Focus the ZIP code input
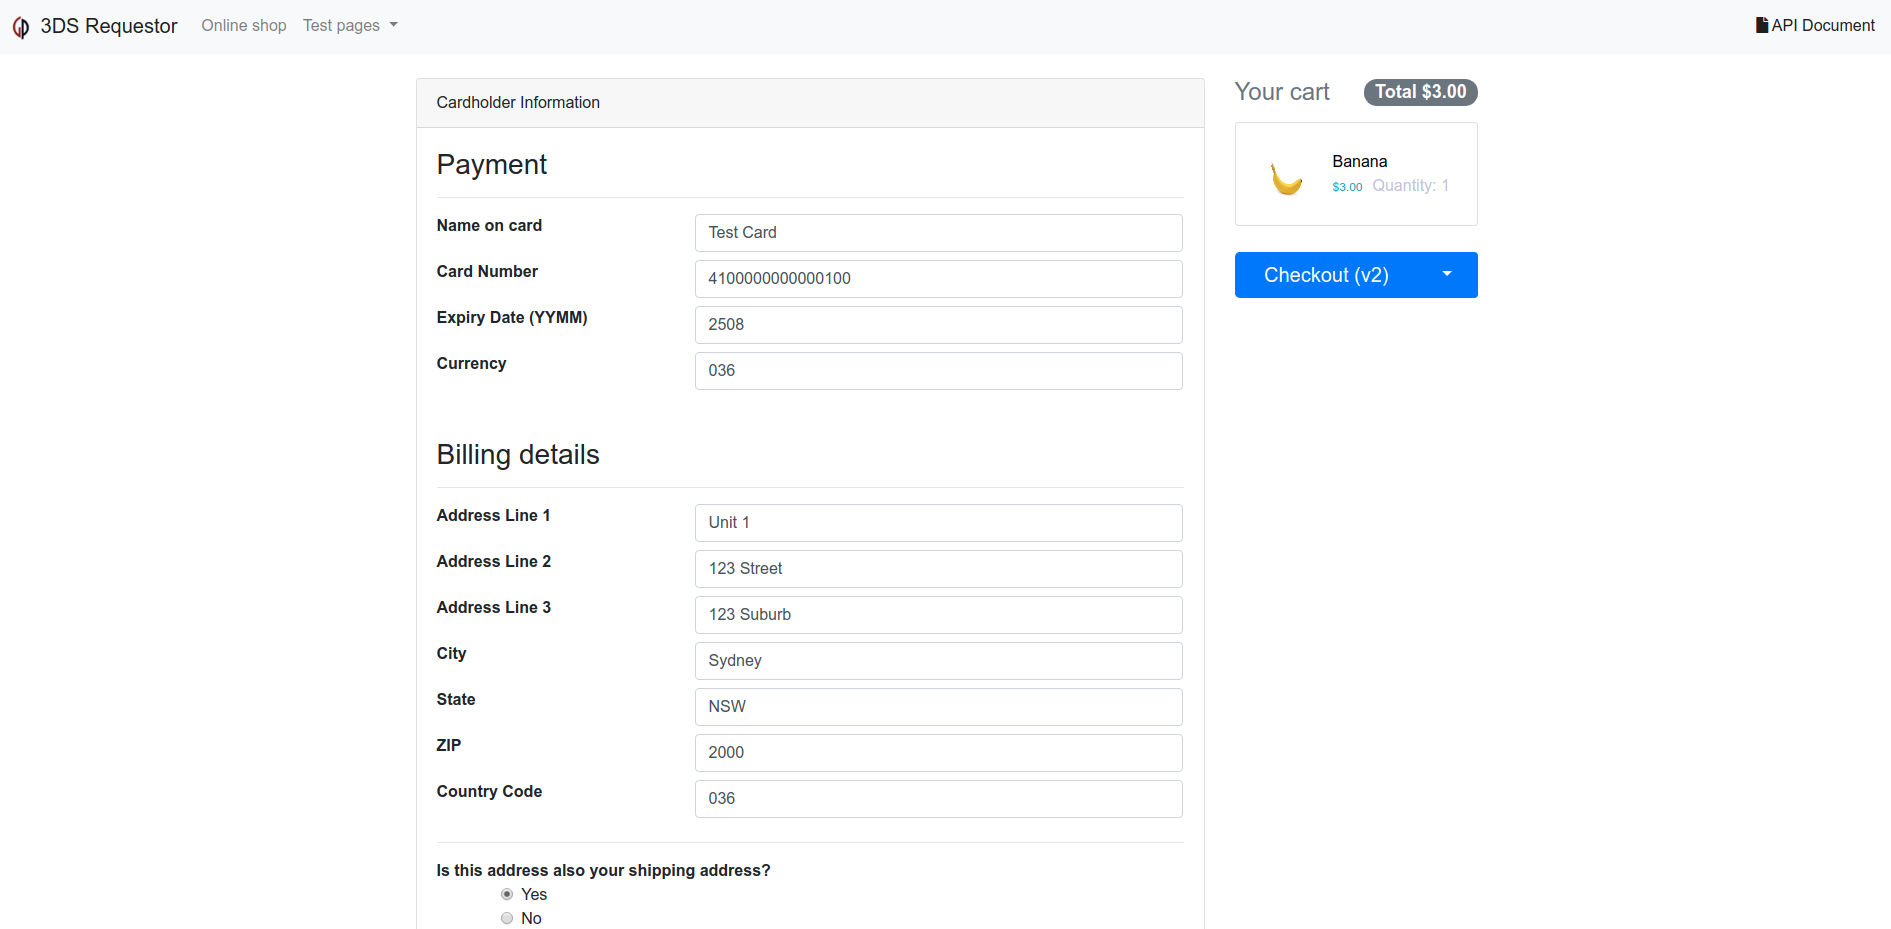The height and width of the screenshot is (929, 1891). click(938, 753)
